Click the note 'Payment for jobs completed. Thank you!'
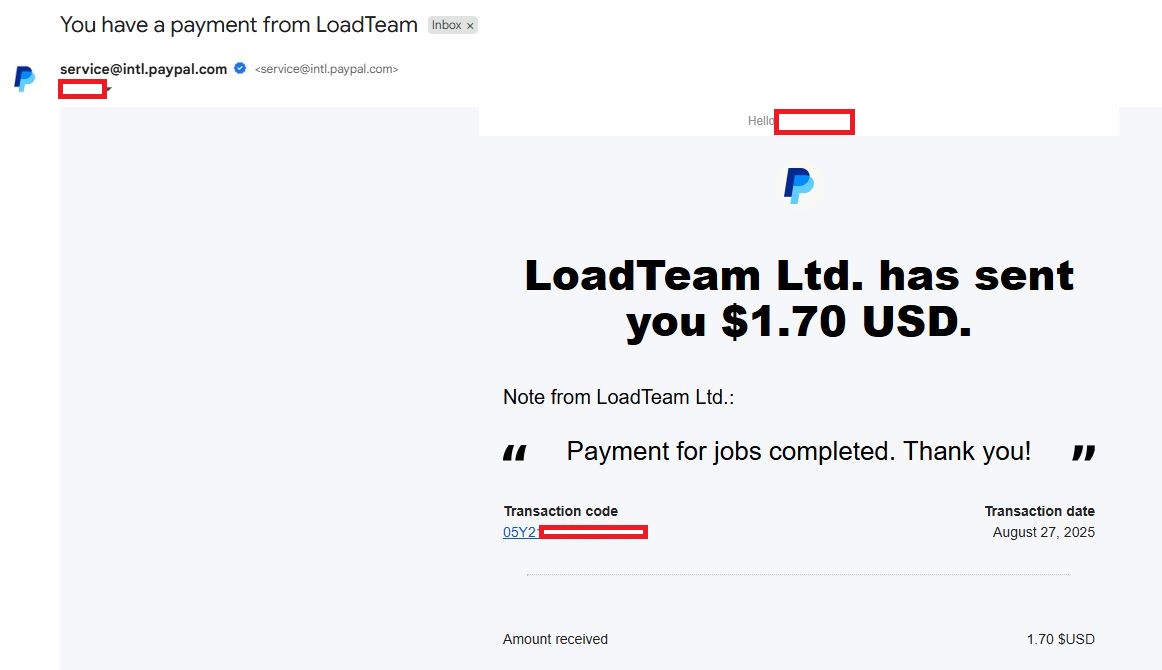Screen dimensions: 1162x670 pyautogui.click(x=799, y=451)
